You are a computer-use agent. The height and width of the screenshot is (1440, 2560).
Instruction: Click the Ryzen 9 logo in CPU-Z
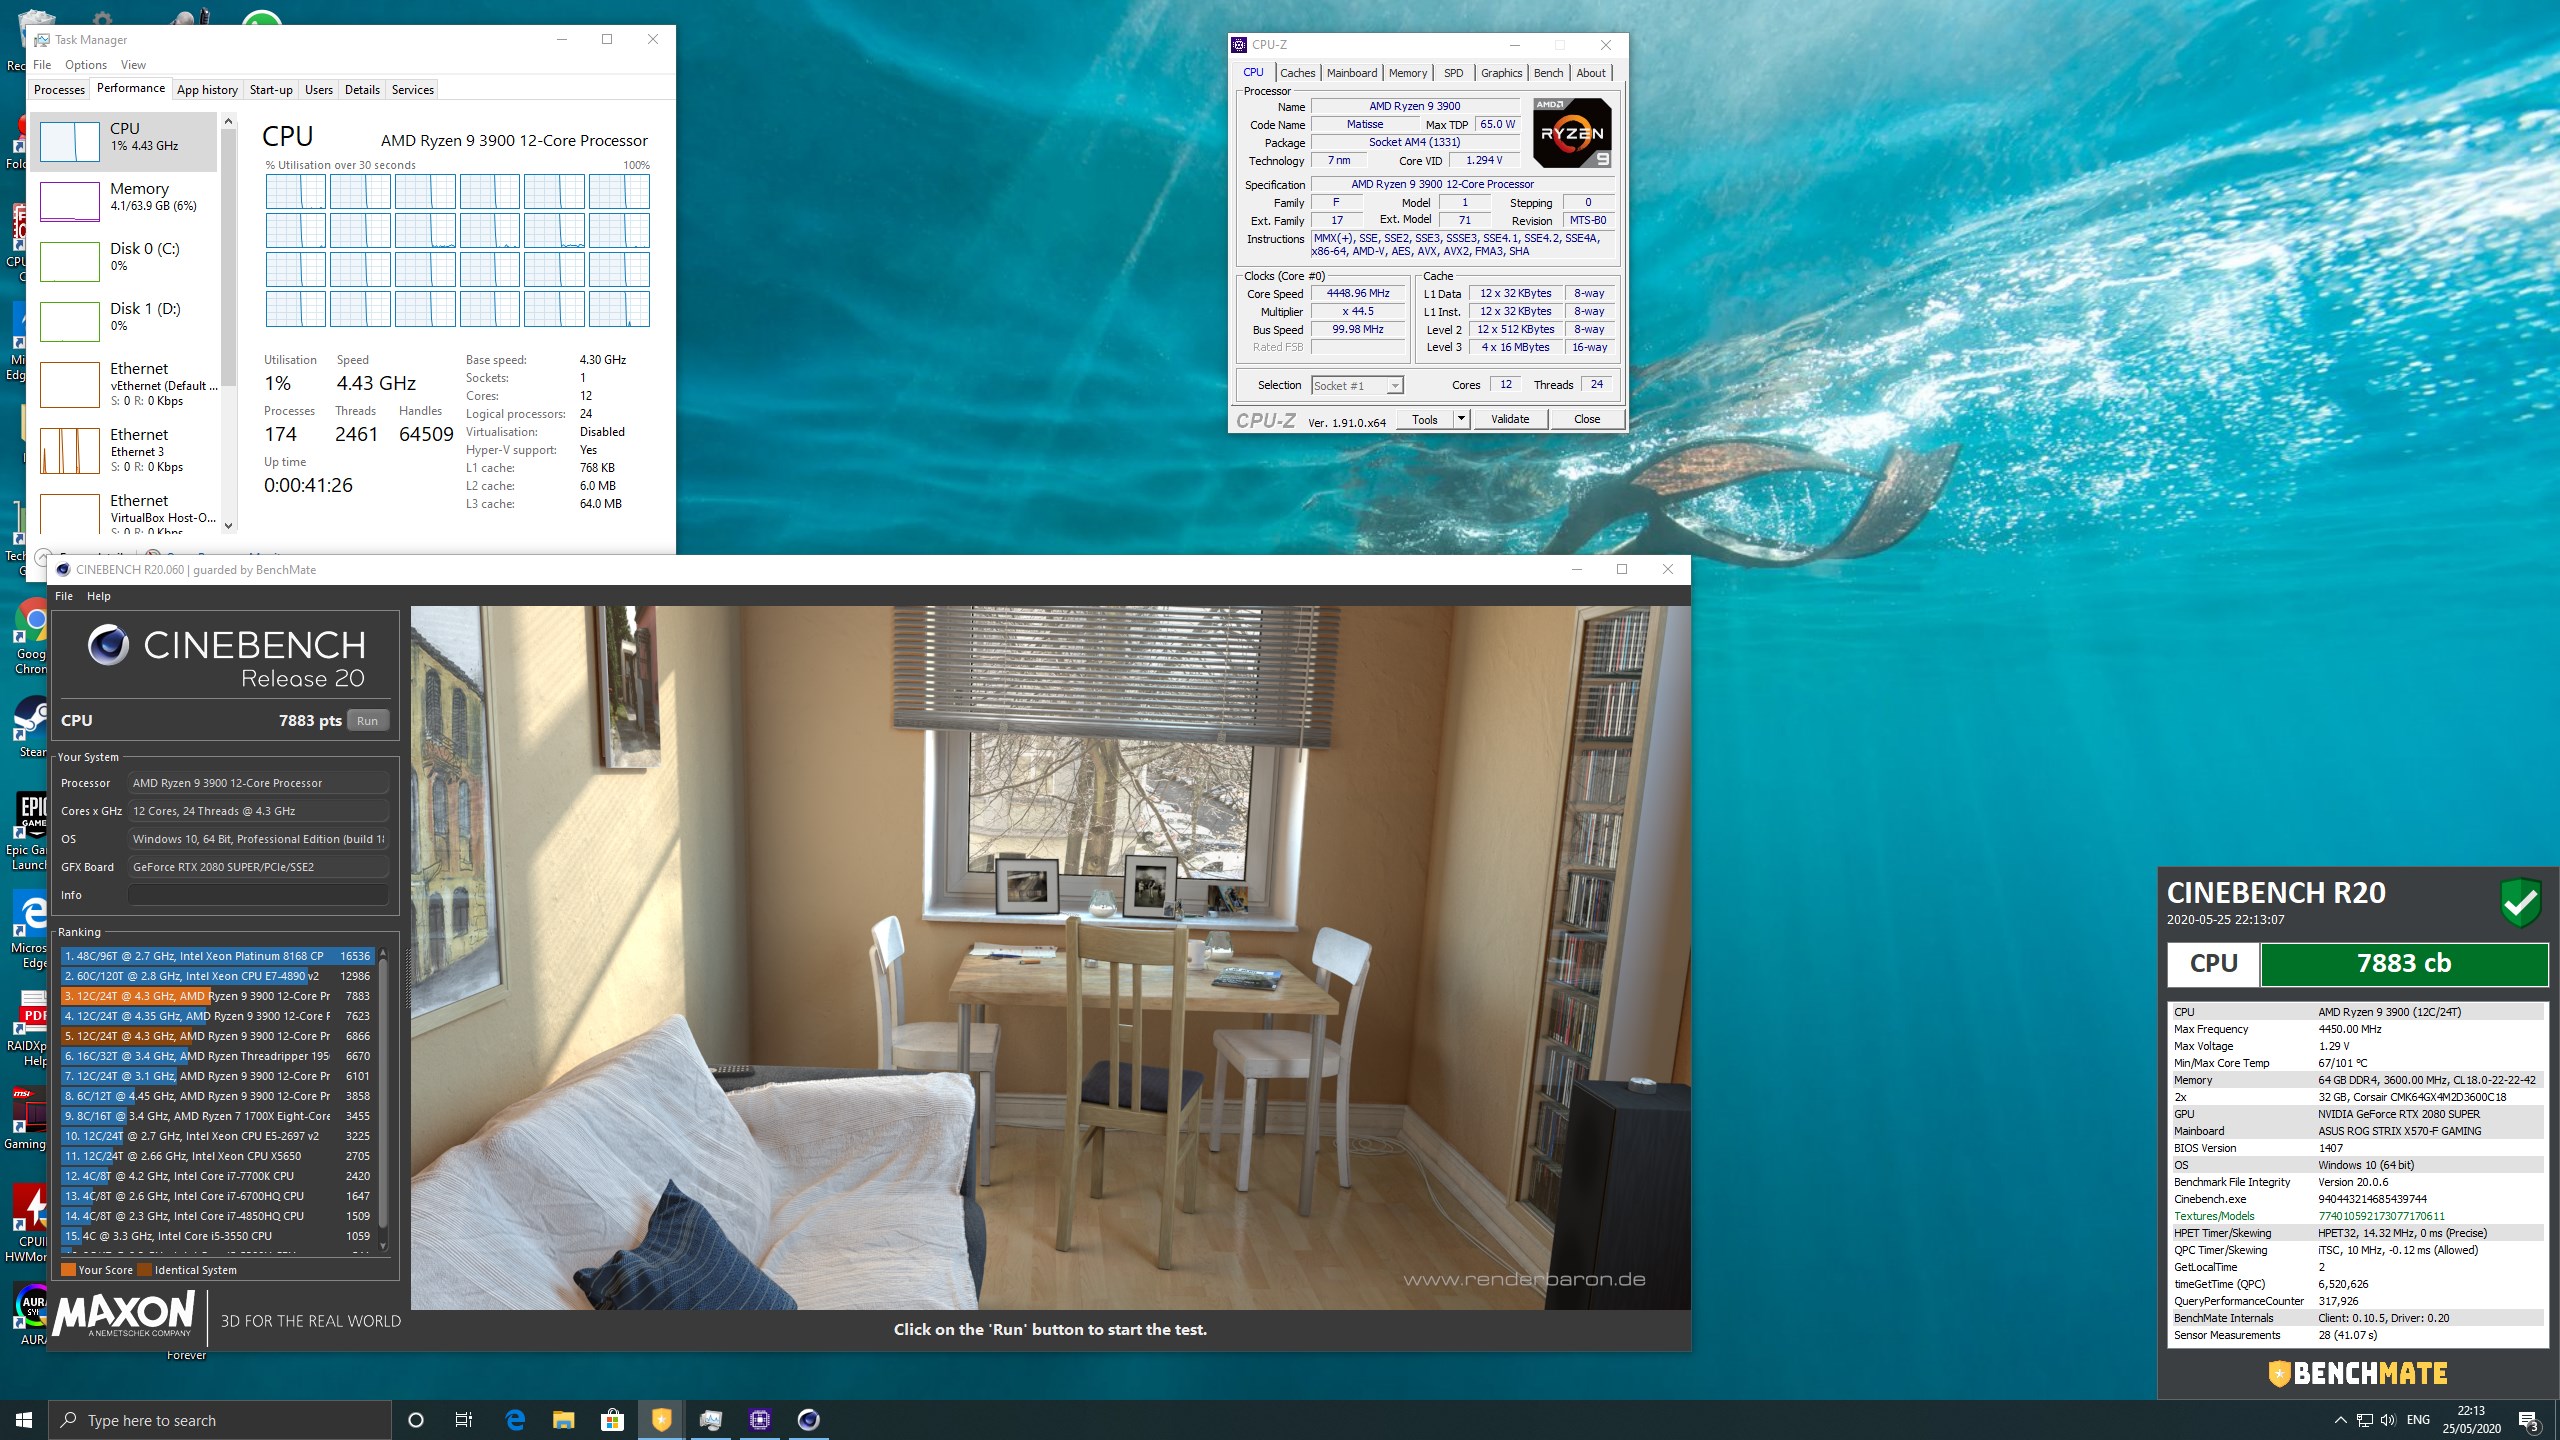point(1572,133)
